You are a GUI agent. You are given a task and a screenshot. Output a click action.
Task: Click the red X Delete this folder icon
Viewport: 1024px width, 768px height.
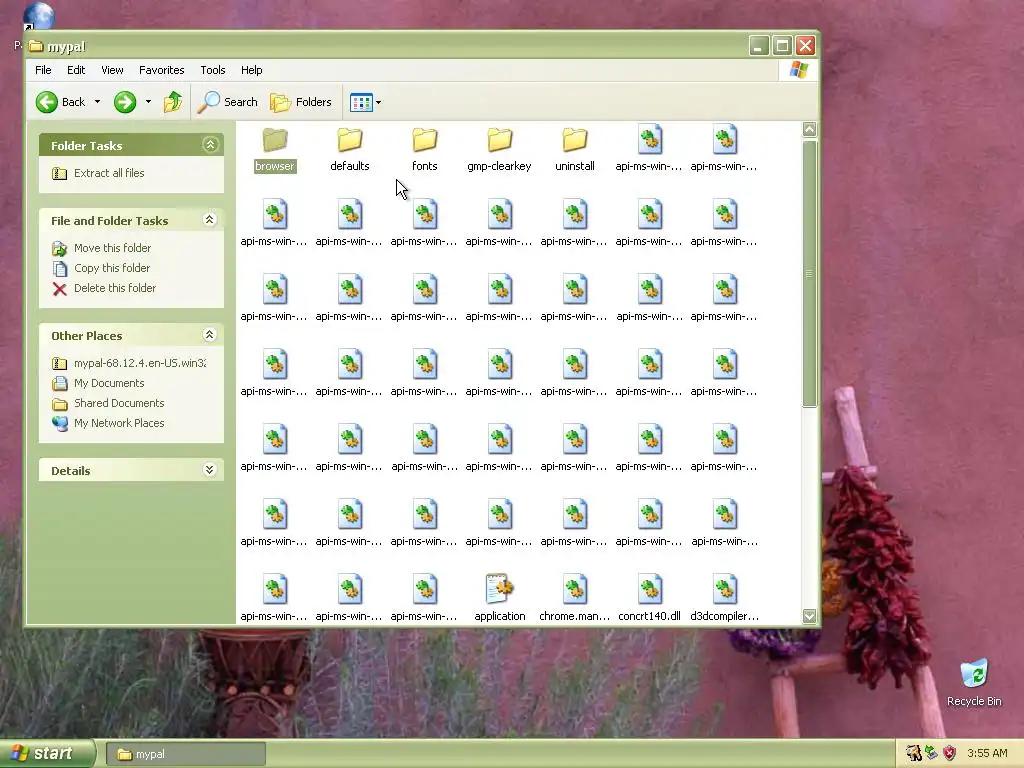click(59, 289)
